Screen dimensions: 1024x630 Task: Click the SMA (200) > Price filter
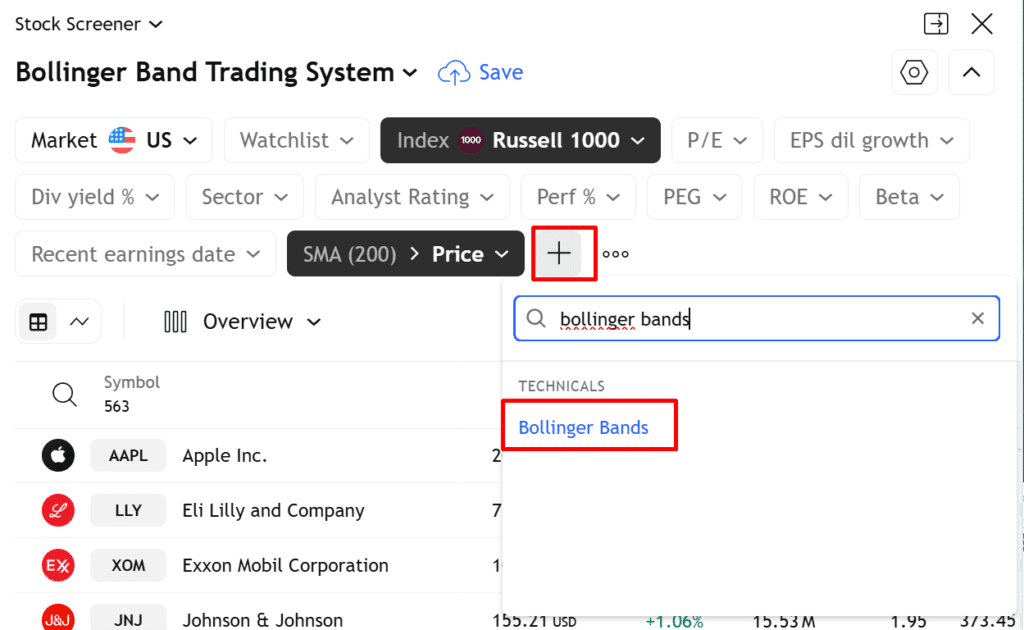tap(406, 254)
